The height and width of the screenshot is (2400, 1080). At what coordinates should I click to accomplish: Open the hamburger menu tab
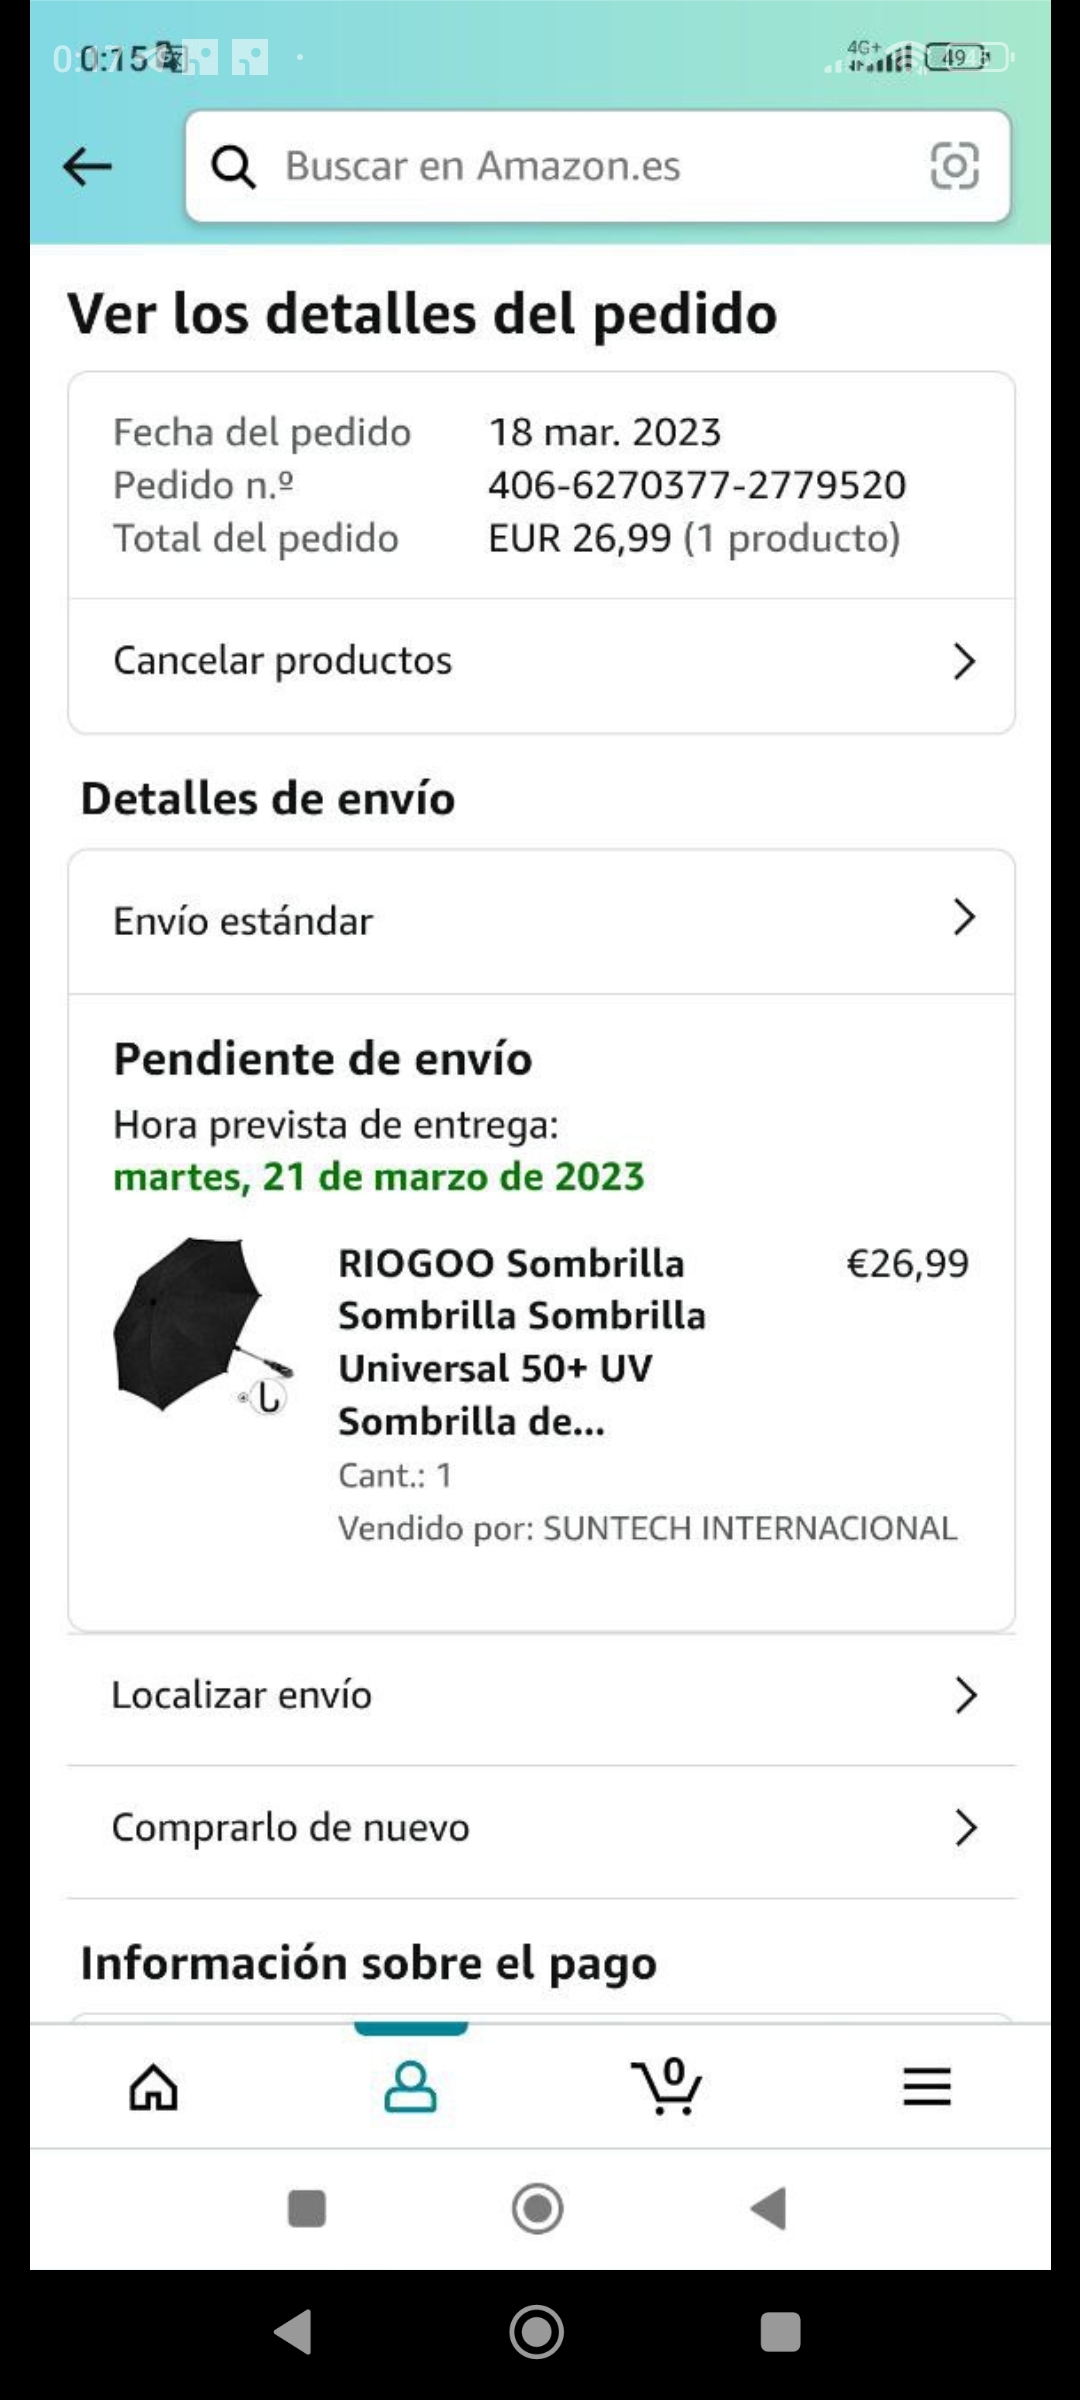(926, 2088)
